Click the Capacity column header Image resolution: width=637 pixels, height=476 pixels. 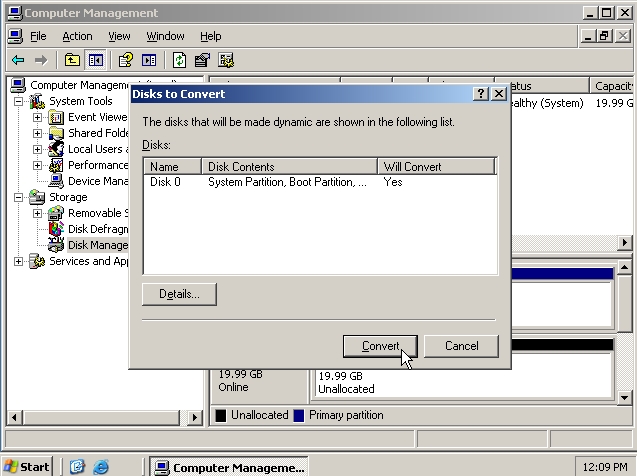pos(611,86)
